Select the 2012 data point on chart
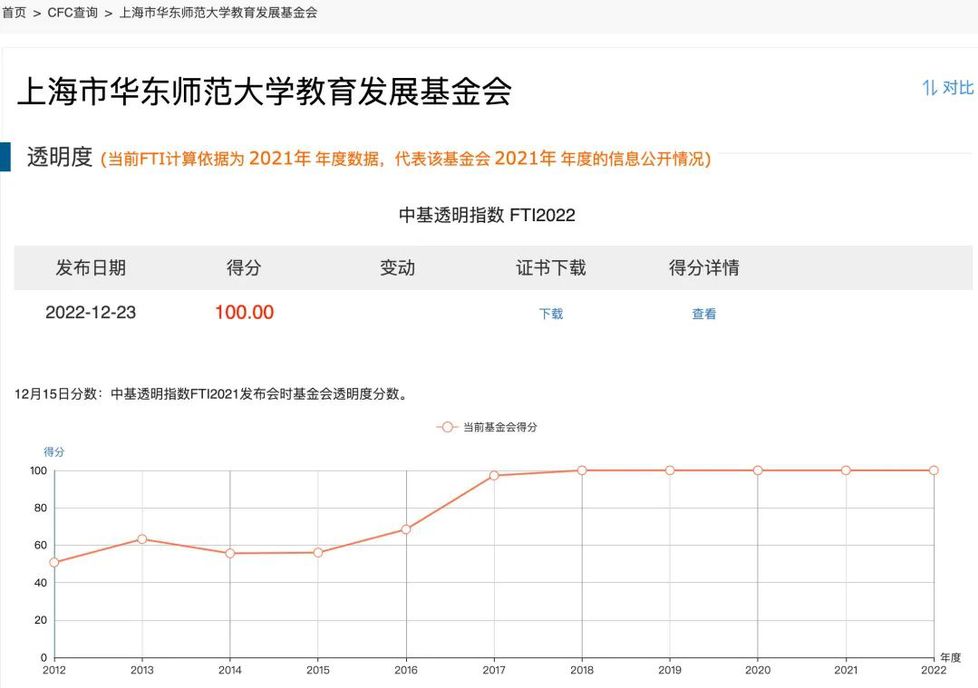The width and height of the screenshot is (978, 688). (x=54, y=562)
